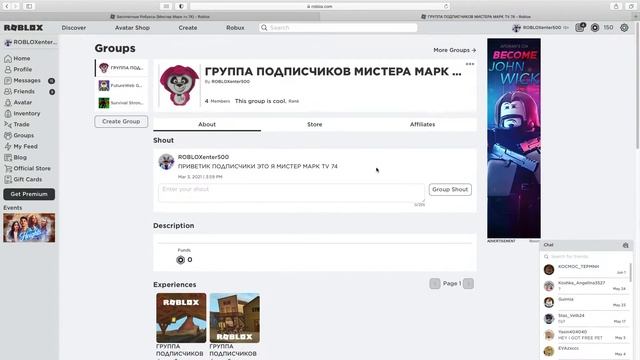Image resolution: width=640 pixels, height=360 pixels.
Task: Select the FutureWeb group in list
Action: (121, 85)
